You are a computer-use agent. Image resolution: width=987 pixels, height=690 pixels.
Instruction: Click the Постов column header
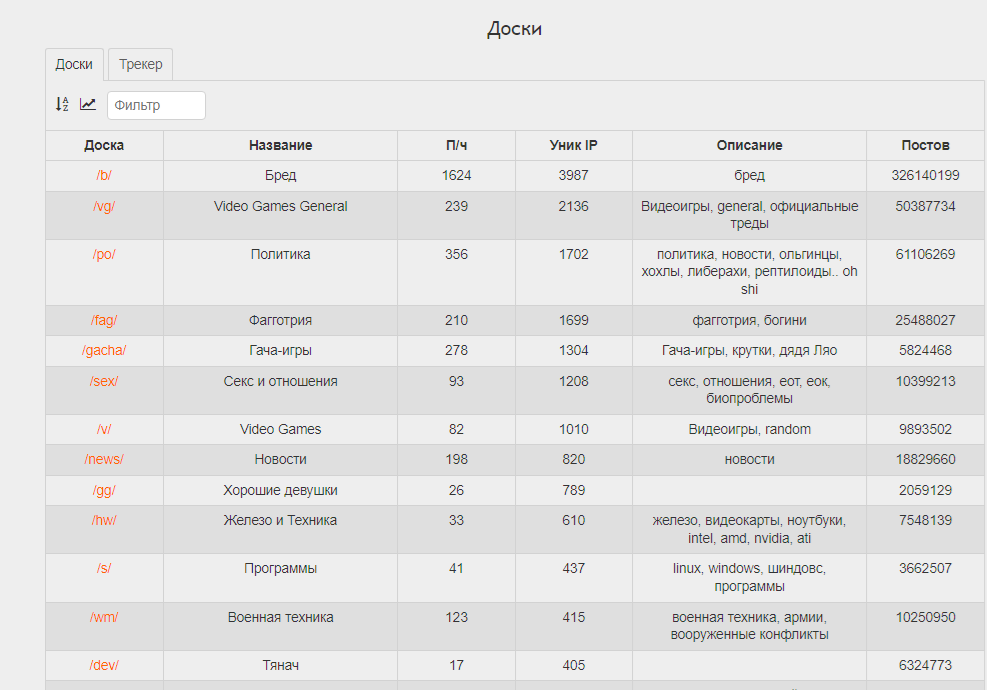[925, 145]
